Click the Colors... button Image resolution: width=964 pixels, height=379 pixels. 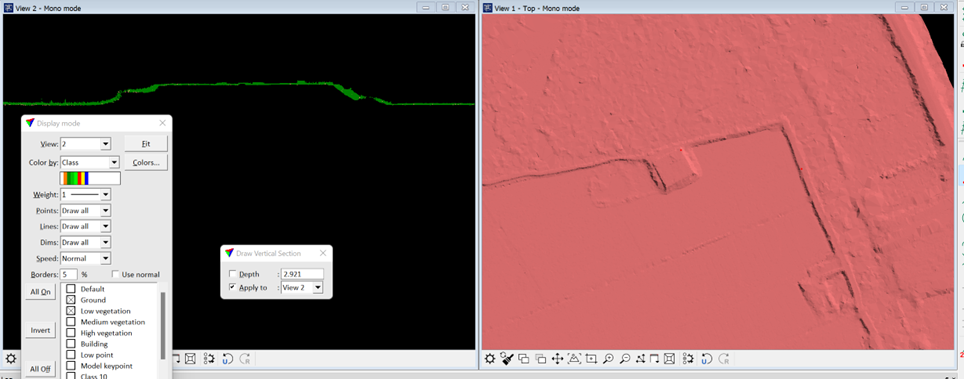[146, 163]
